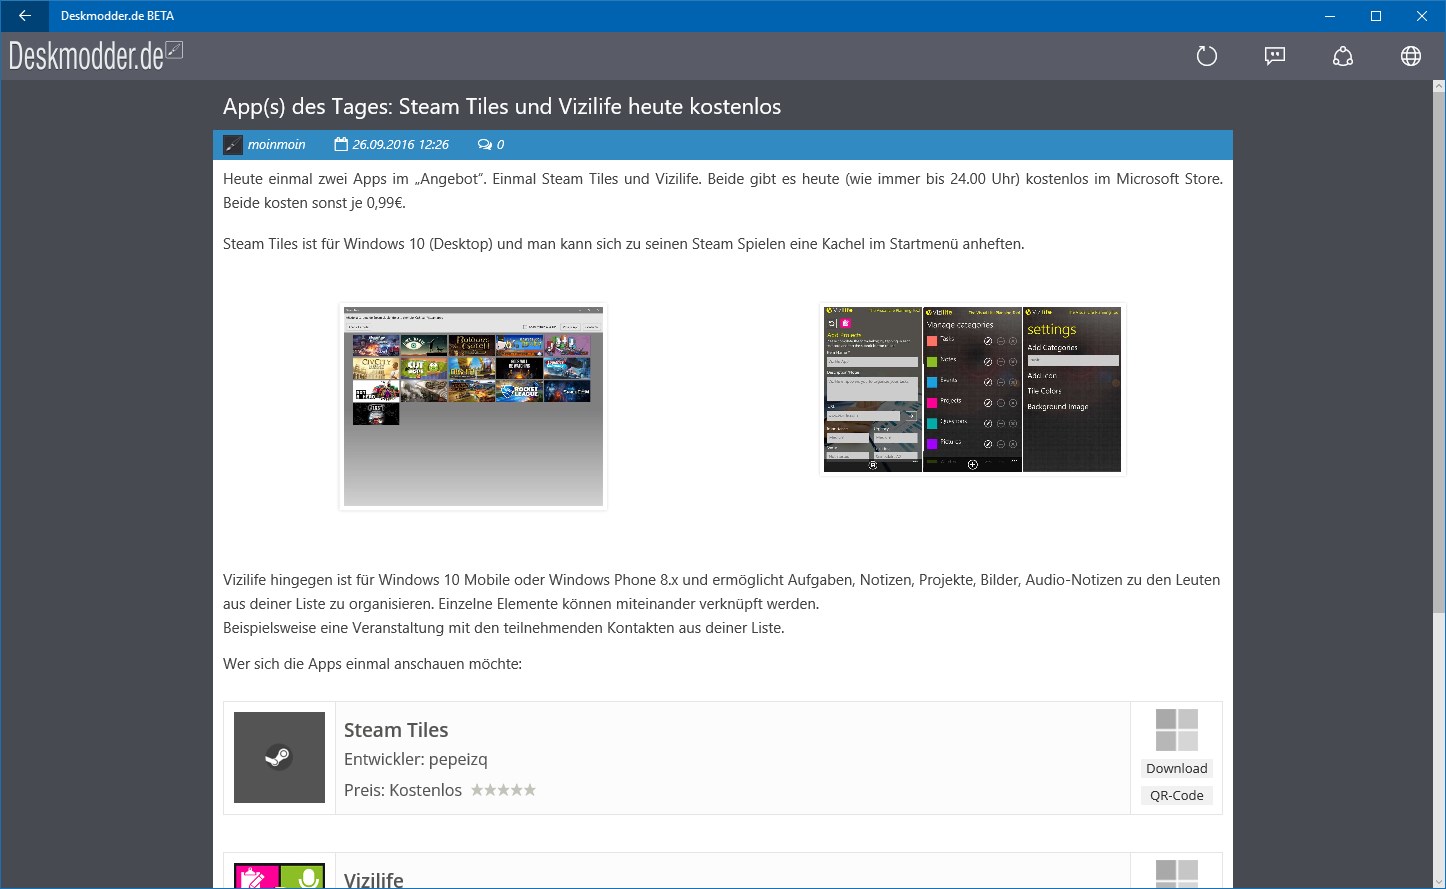Click the share icon in the header bar
The width and height of the screenshot is (1446, 889).
pyautogui.click(x=1343, y=56)
